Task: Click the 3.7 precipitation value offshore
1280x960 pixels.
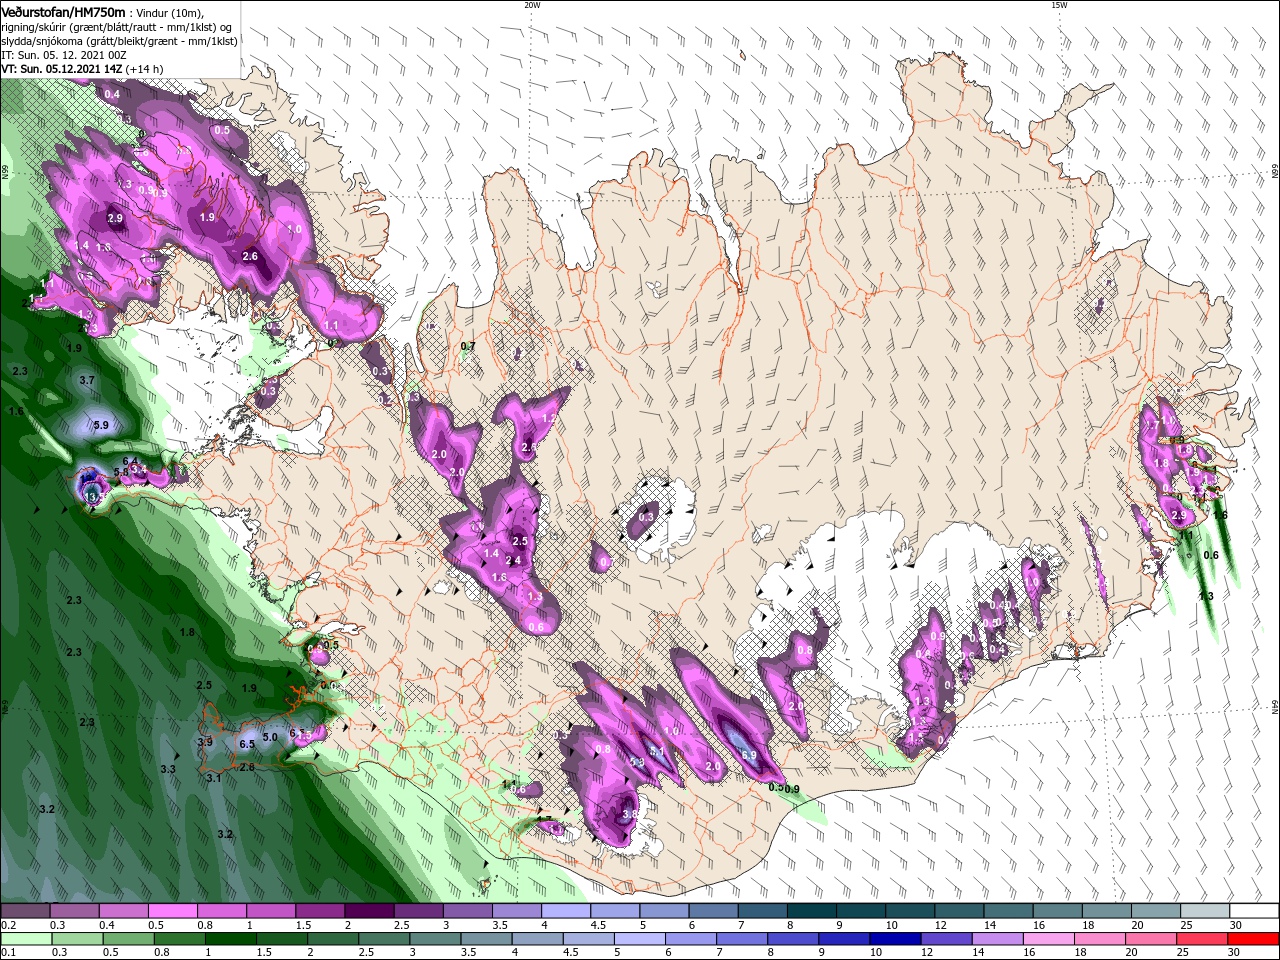Action: (x=87, y=380)
